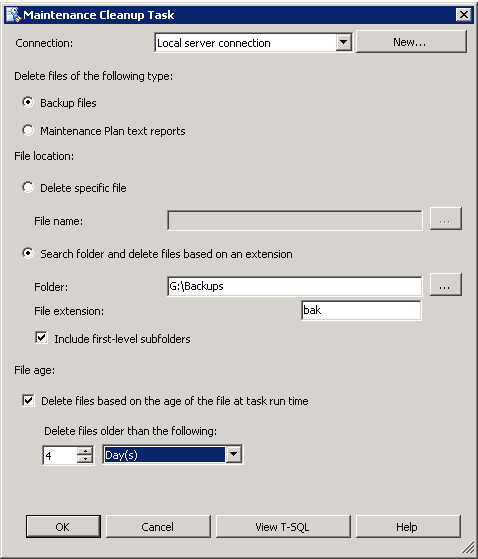
Task: Click the Folder path text field
Action: coord(294,286)
